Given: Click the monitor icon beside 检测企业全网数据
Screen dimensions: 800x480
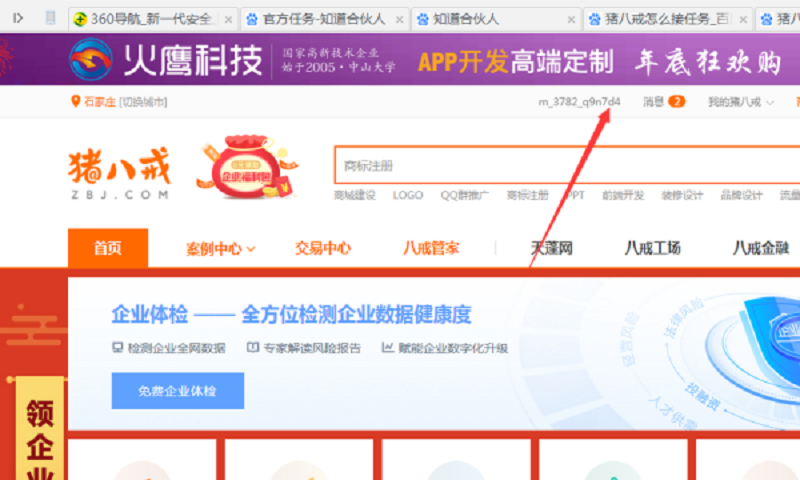Looking at the screenshot, I should click(117, 347).
